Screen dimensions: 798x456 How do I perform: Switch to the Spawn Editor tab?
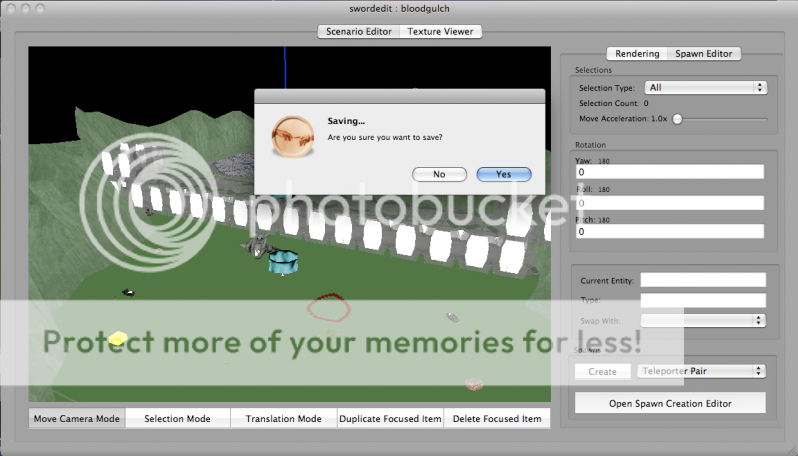[x=703, y=53]
